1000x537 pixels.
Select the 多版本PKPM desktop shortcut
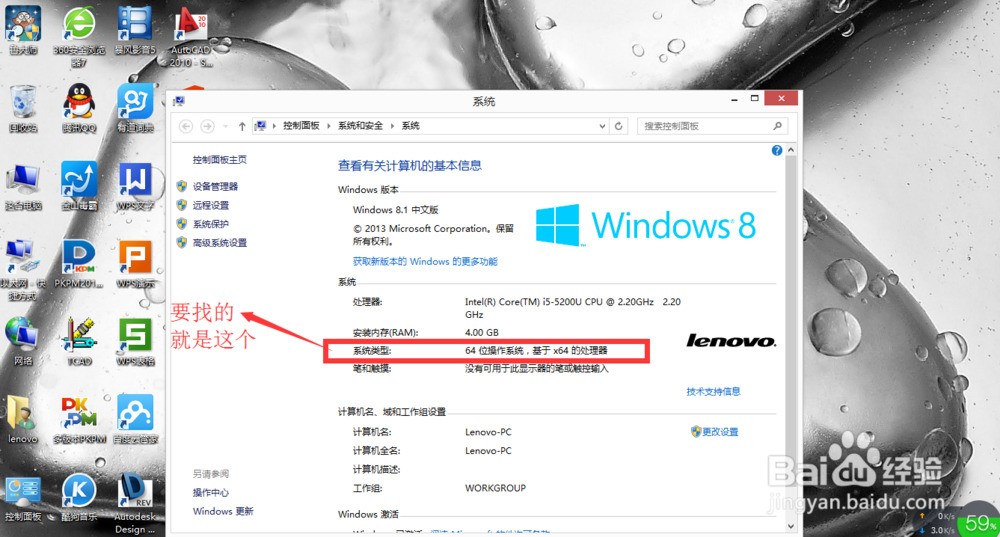click(x=79, y=420)
